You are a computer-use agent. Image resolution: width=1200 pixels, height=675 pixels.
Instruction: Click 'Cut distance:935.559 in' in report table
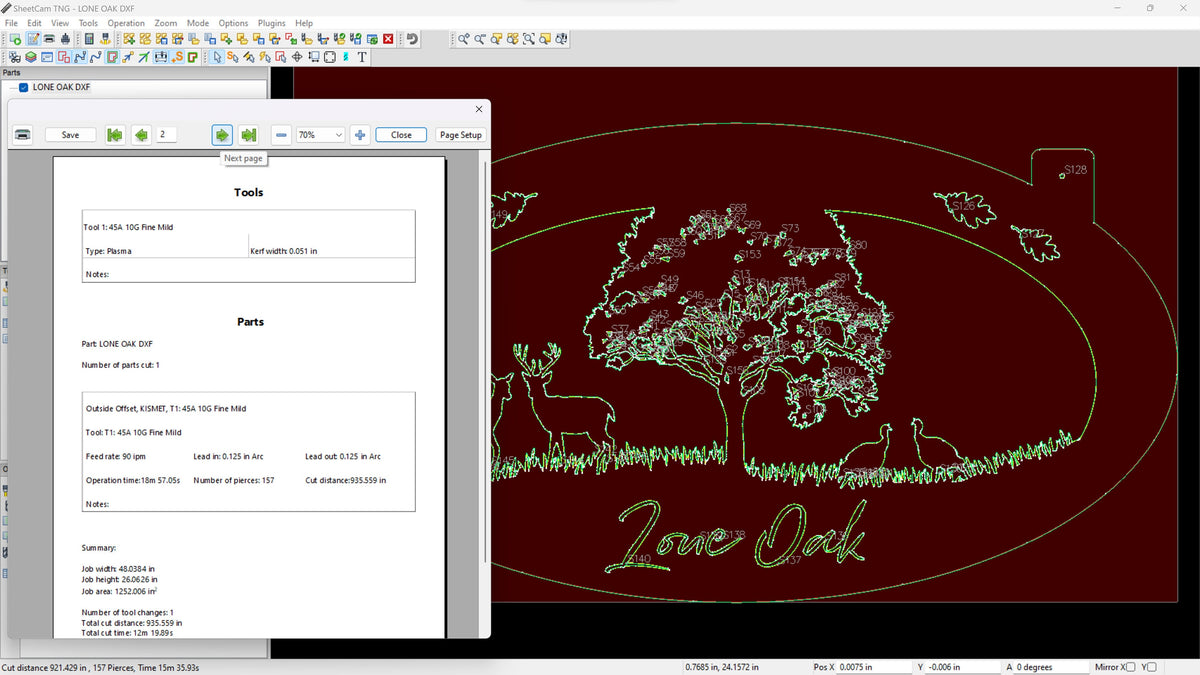(x=345, y=480)
